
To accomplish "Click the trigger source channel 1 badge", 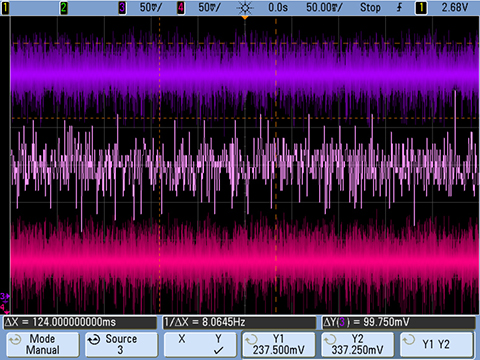I will click(421, 8).
